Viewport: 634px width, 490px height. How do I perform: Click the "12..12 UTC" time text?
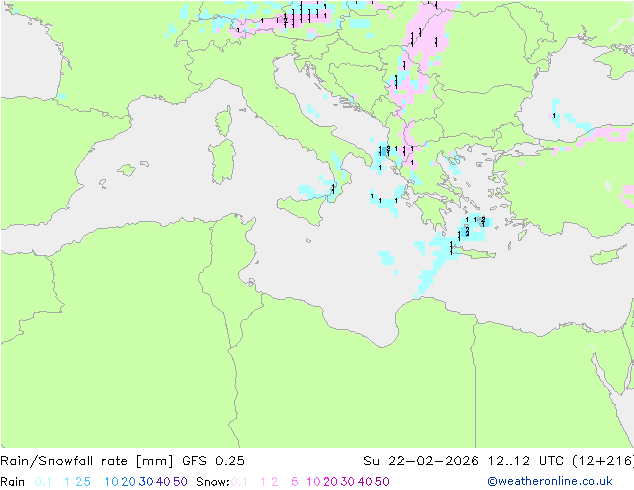point(526,461)
